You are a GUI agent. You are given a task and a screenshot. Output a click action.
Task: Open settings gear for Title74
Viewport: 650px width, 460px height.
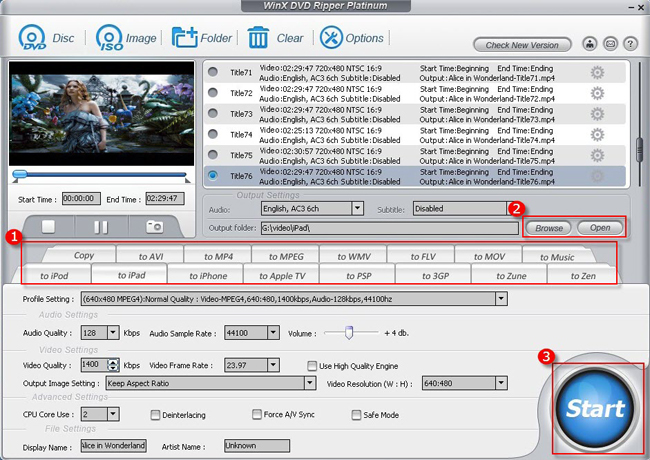597,135
